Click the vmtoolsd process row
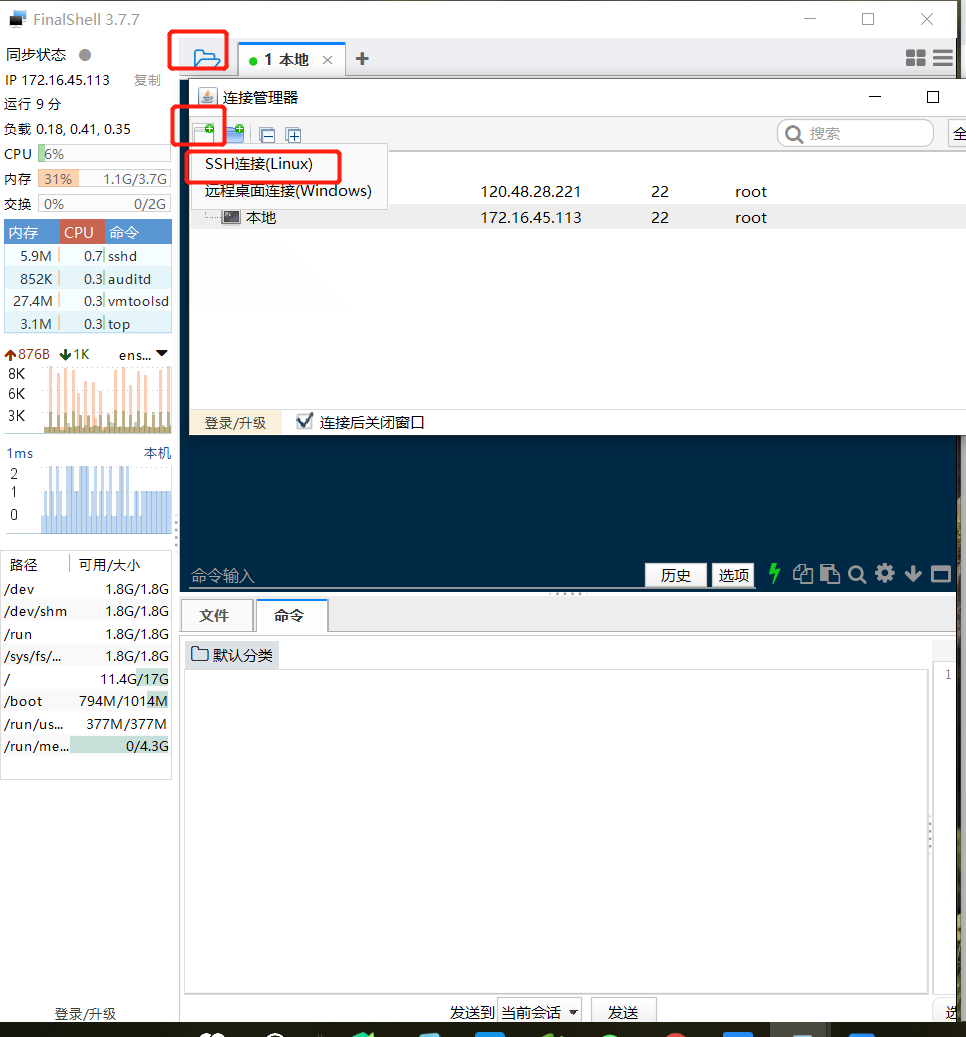Image resolution: width=966 pixels, height=1037 pixels. click(88, 301)
